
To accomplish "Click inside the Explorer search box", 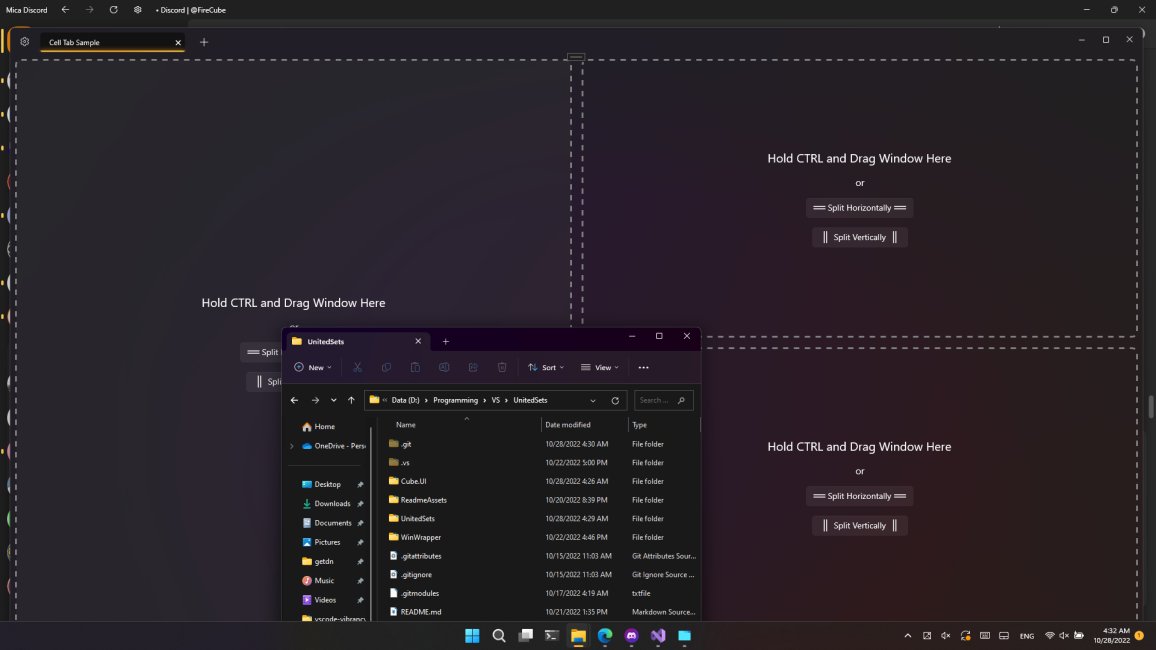I will point(660,400).
